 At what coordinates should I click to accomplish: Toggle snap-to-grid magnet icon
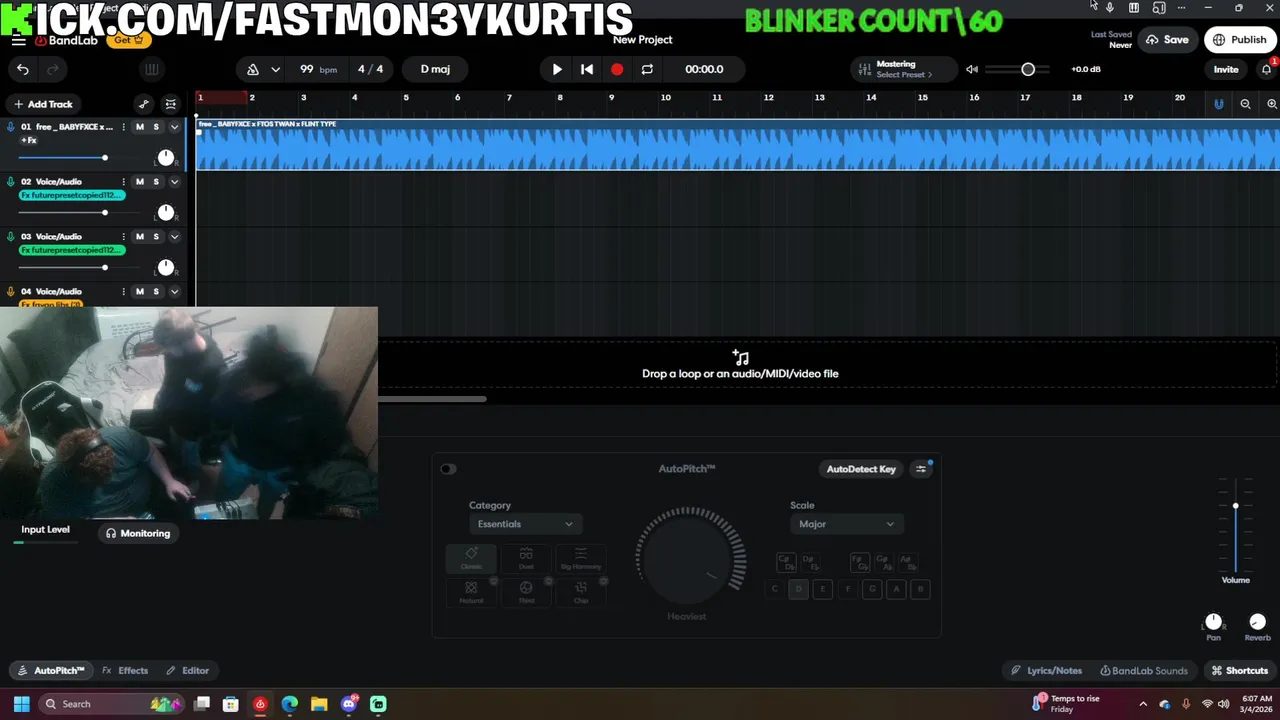1218,104
